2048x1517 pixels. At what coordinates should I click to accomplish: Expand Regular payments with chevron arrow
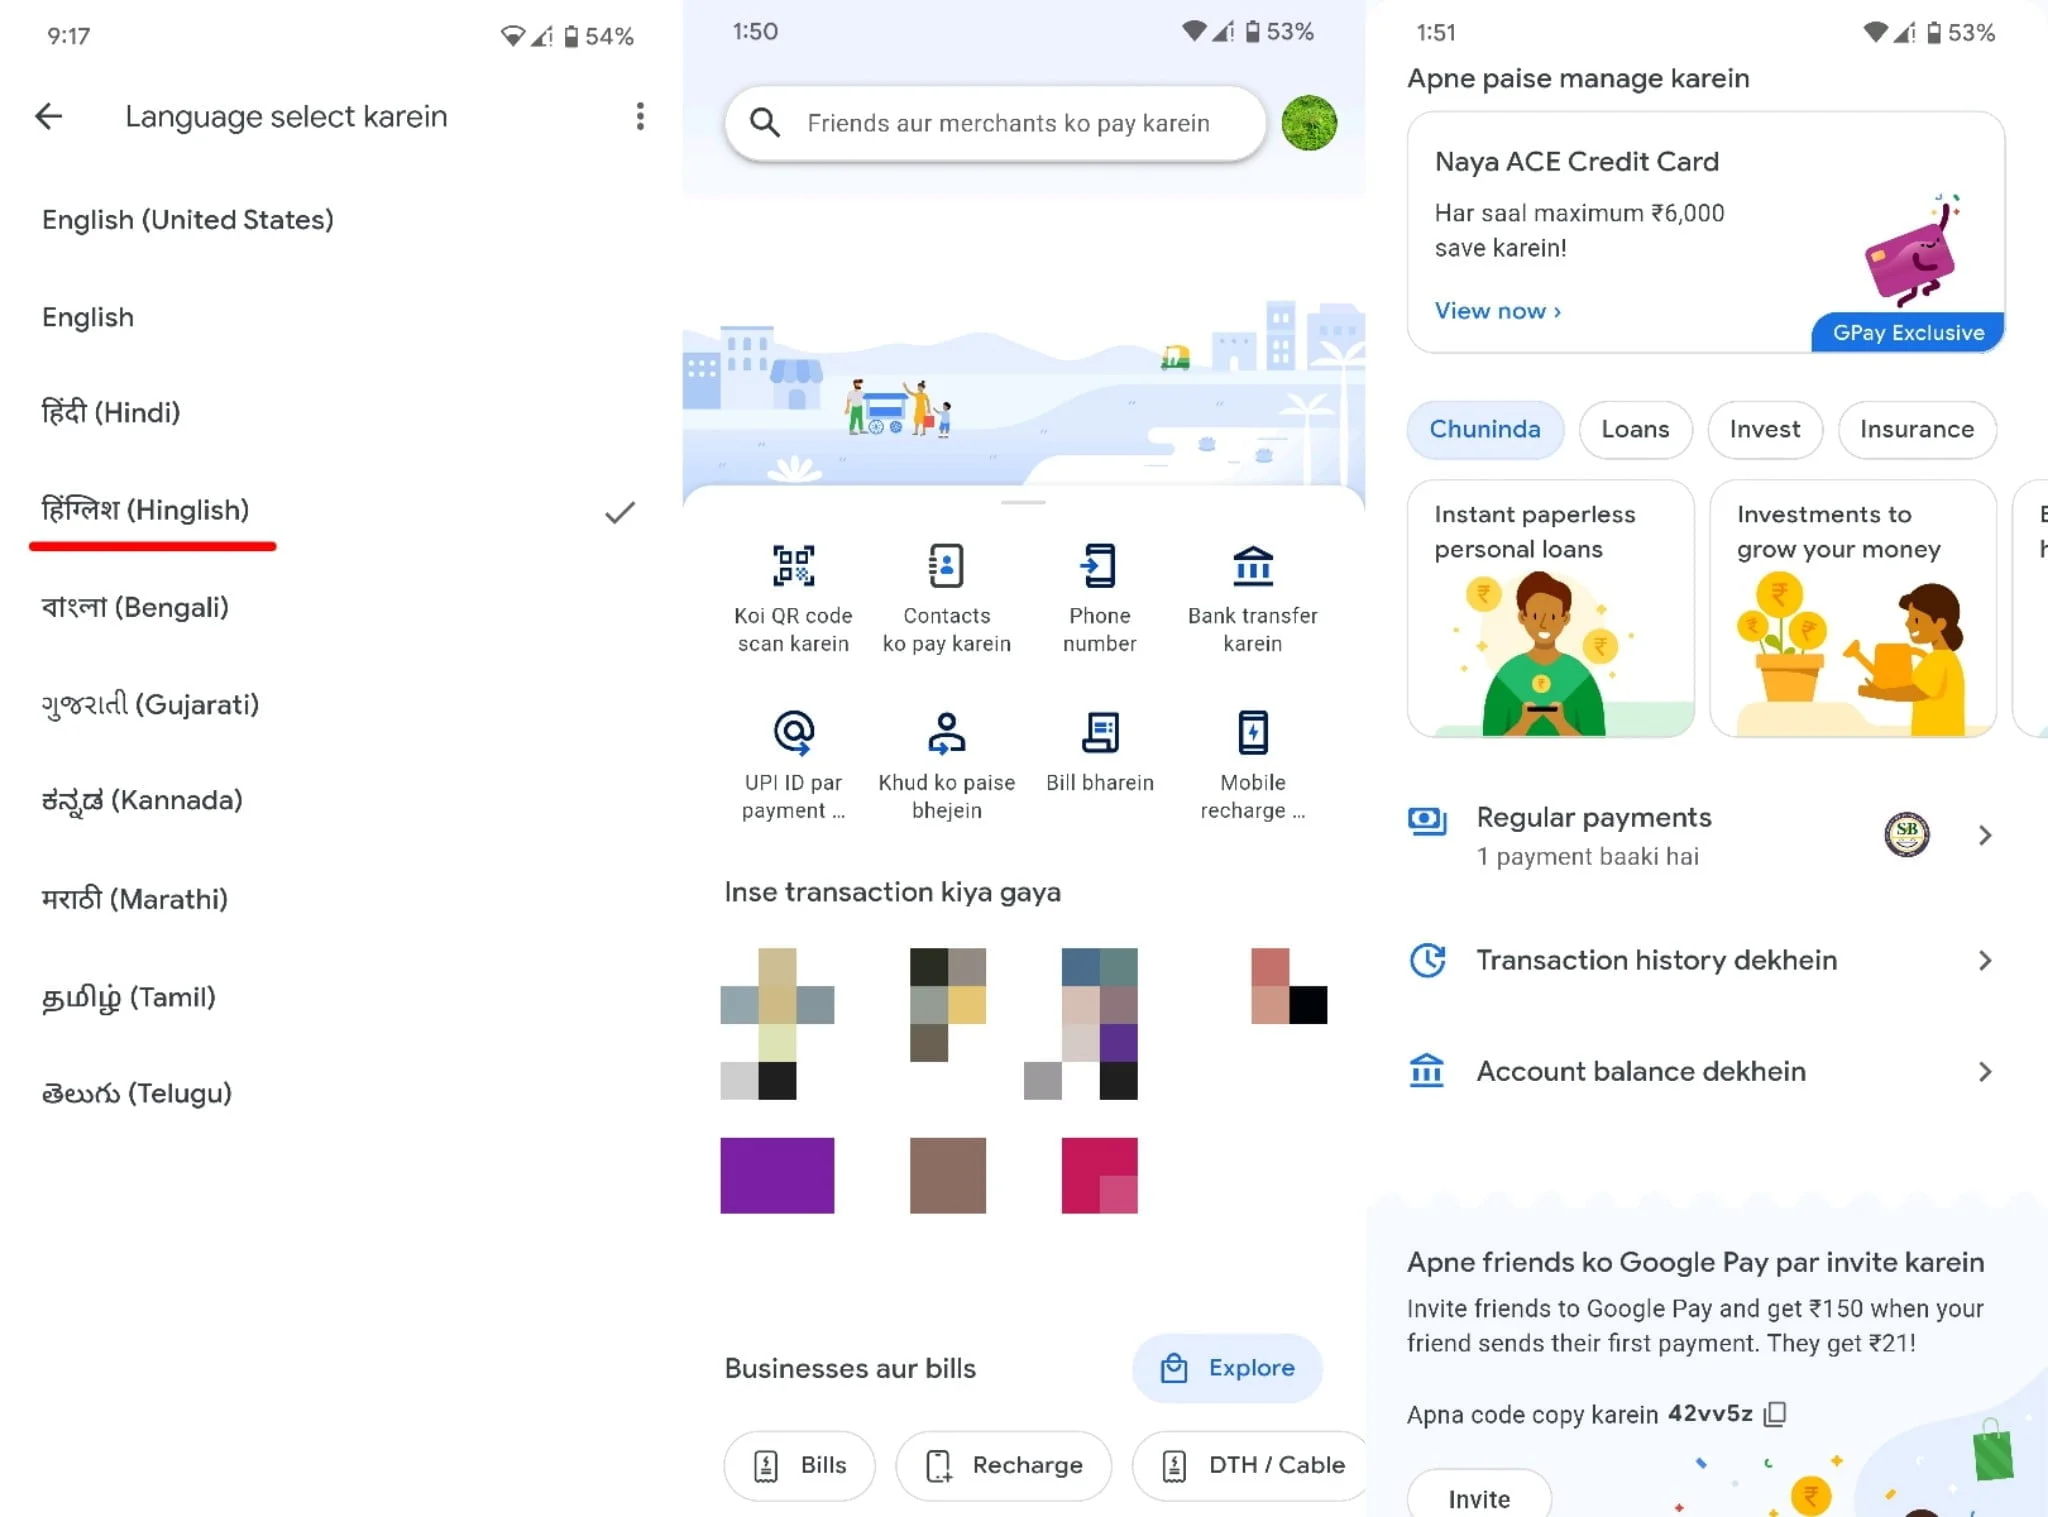(x=1985, y=835)
